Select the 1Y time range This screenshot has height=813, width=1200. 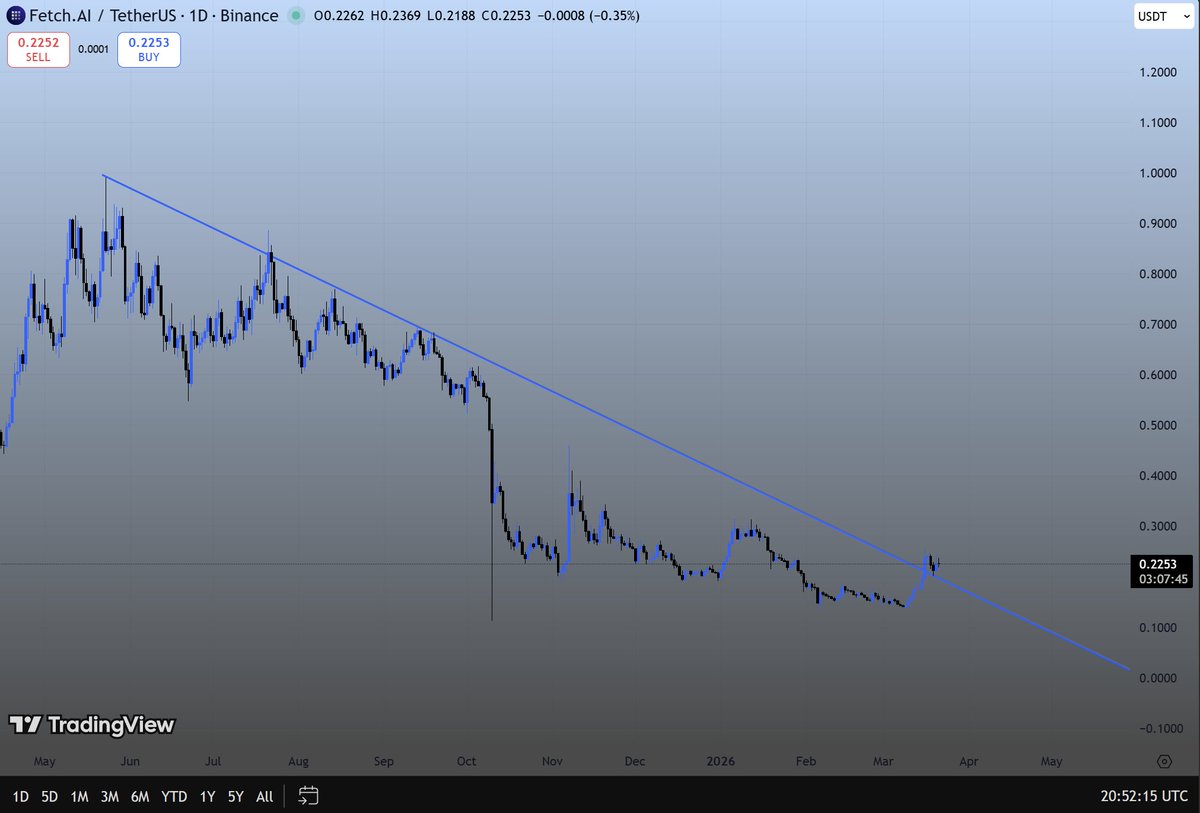coord(207,796)
